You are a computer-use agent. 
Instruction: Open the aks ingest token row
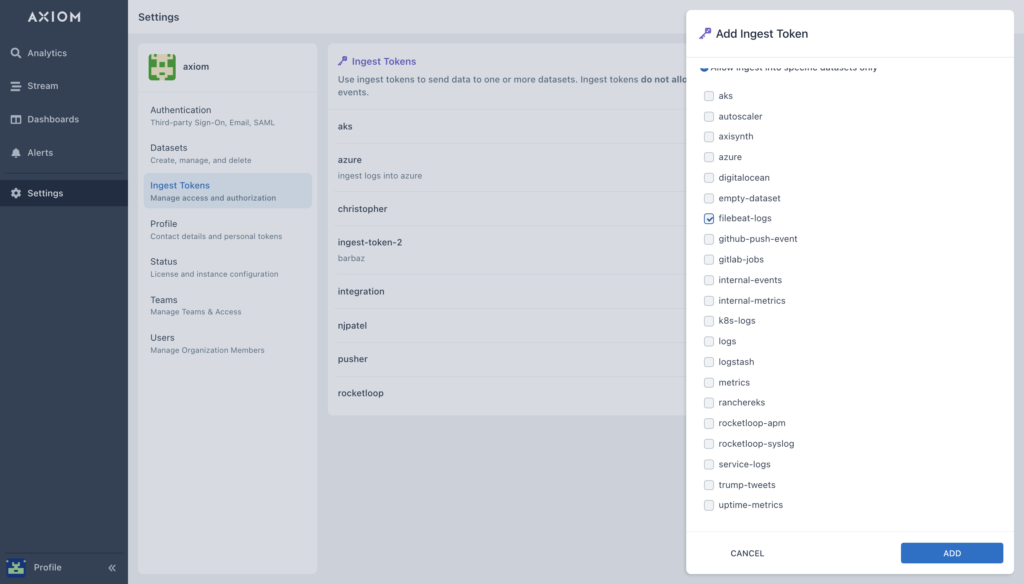click(511, 126)
